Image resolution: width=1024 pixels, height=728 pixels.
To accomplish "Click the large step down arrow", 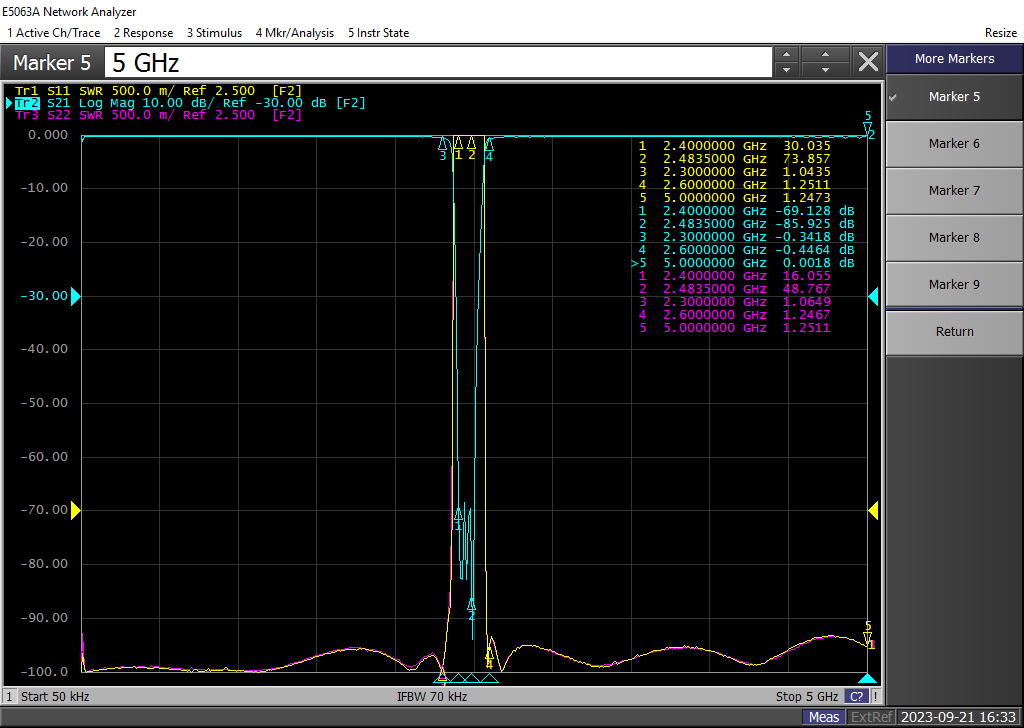I will (826, 70).
